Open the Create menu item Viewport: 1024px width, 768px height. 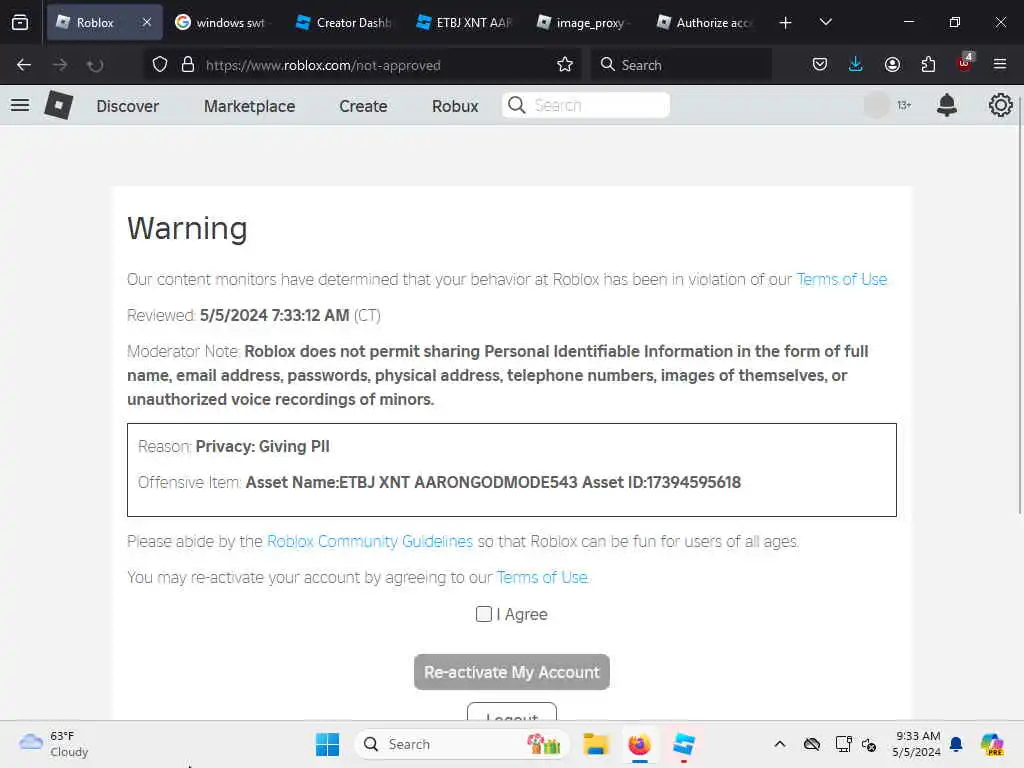363,106
